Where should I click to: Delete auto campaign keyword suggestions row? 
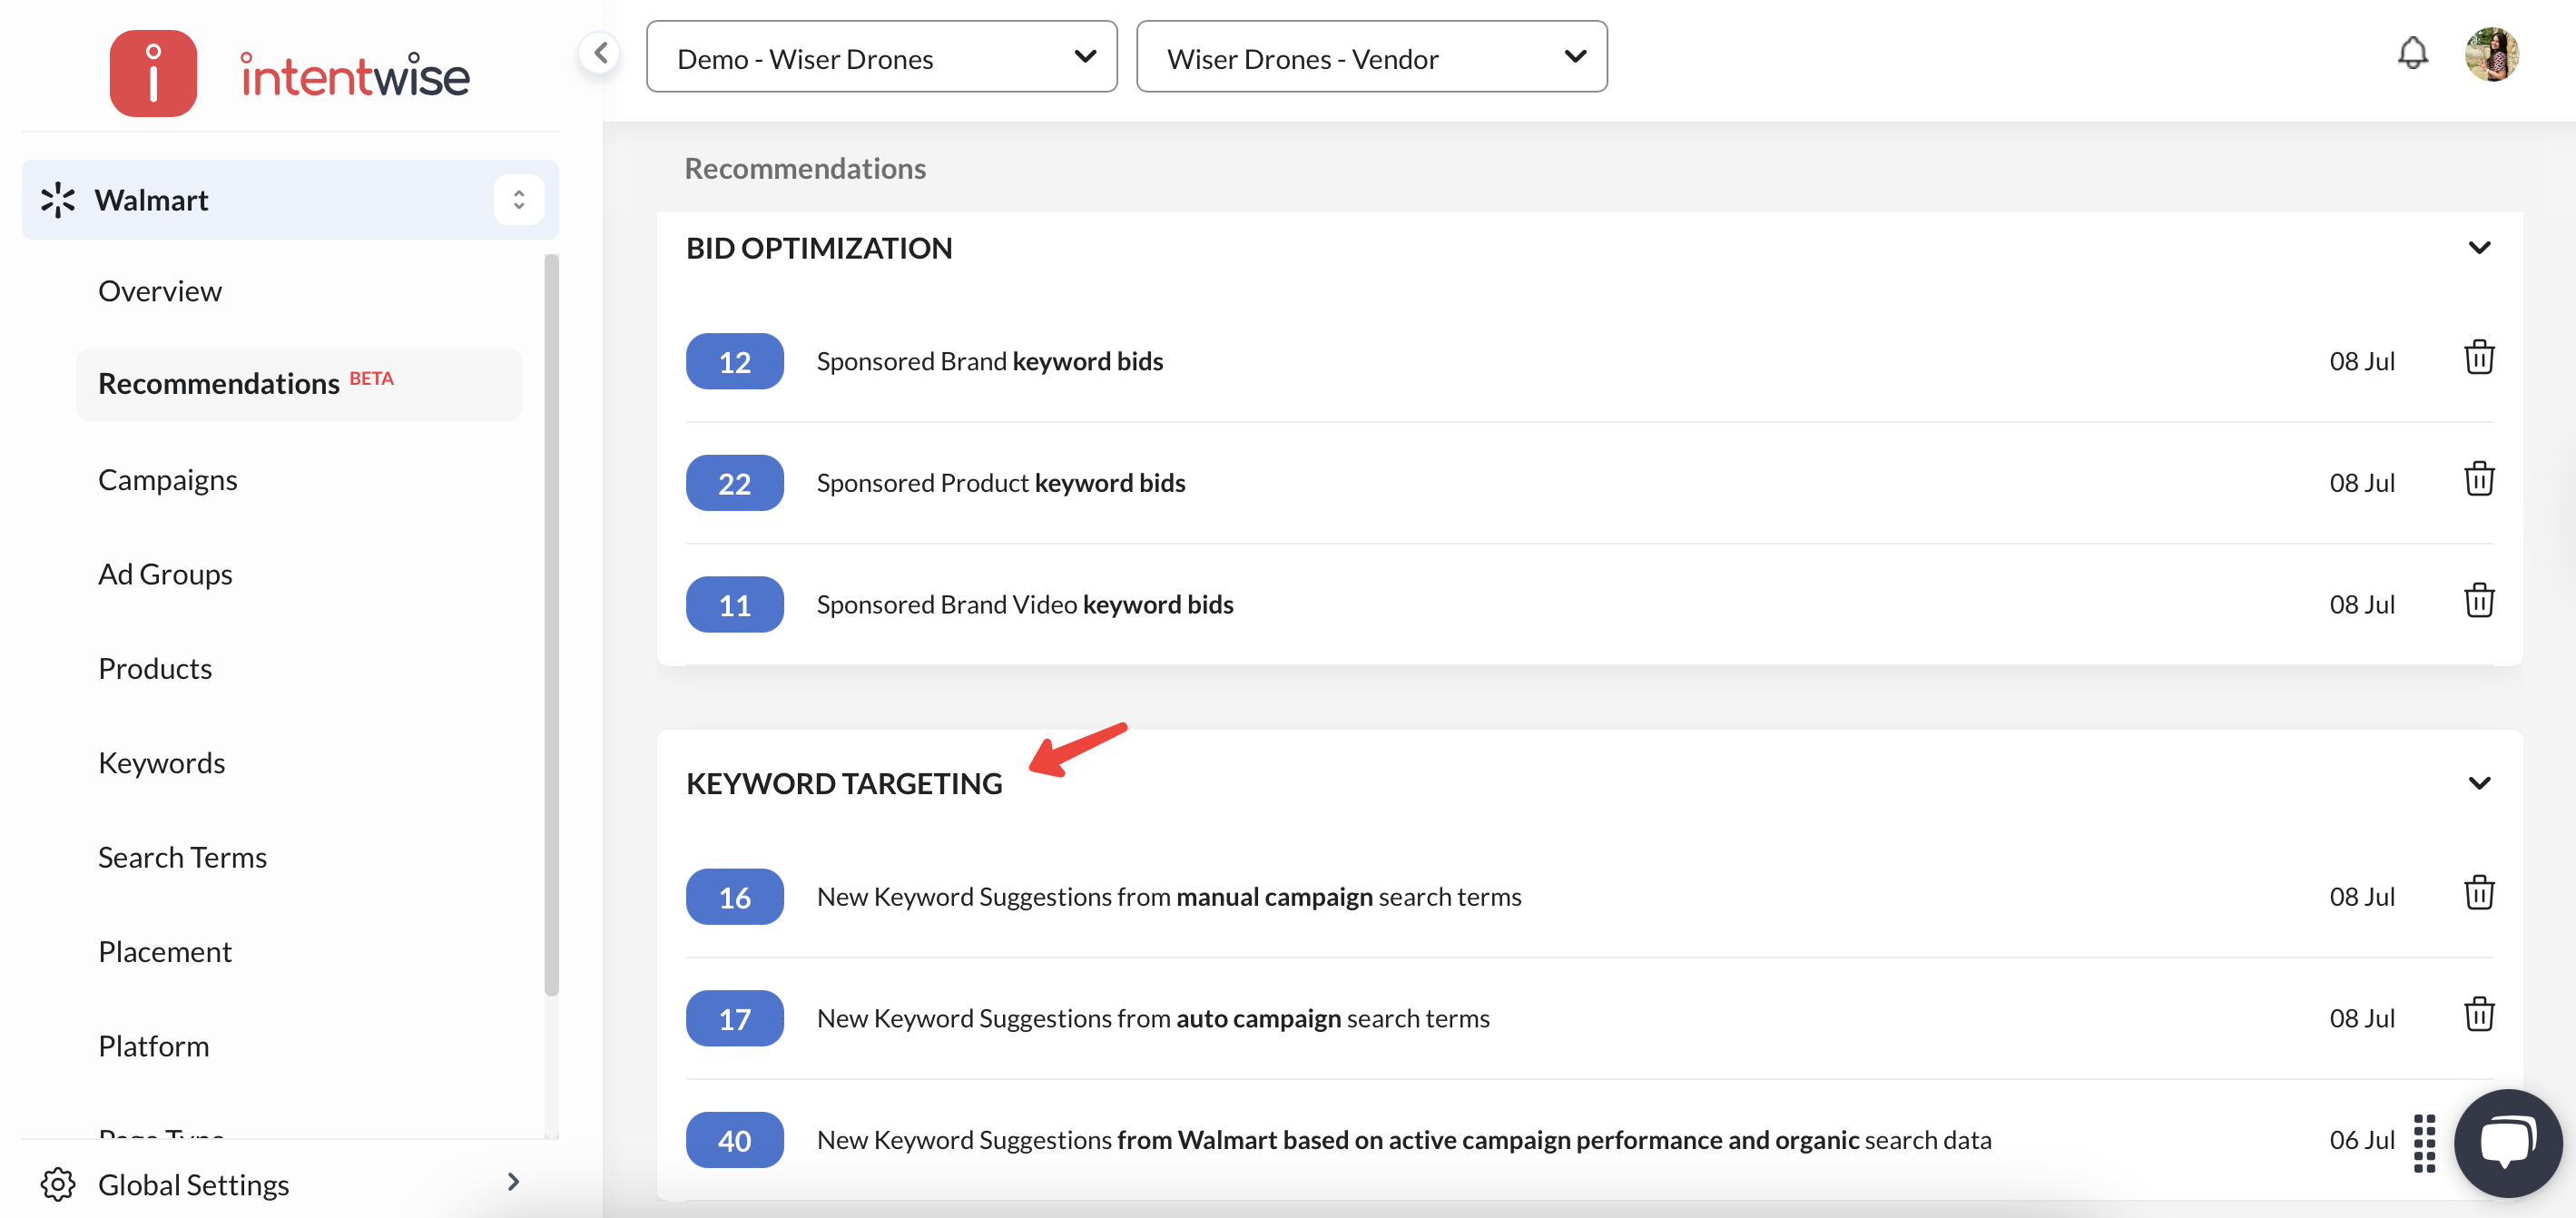pos(2478,1016)
